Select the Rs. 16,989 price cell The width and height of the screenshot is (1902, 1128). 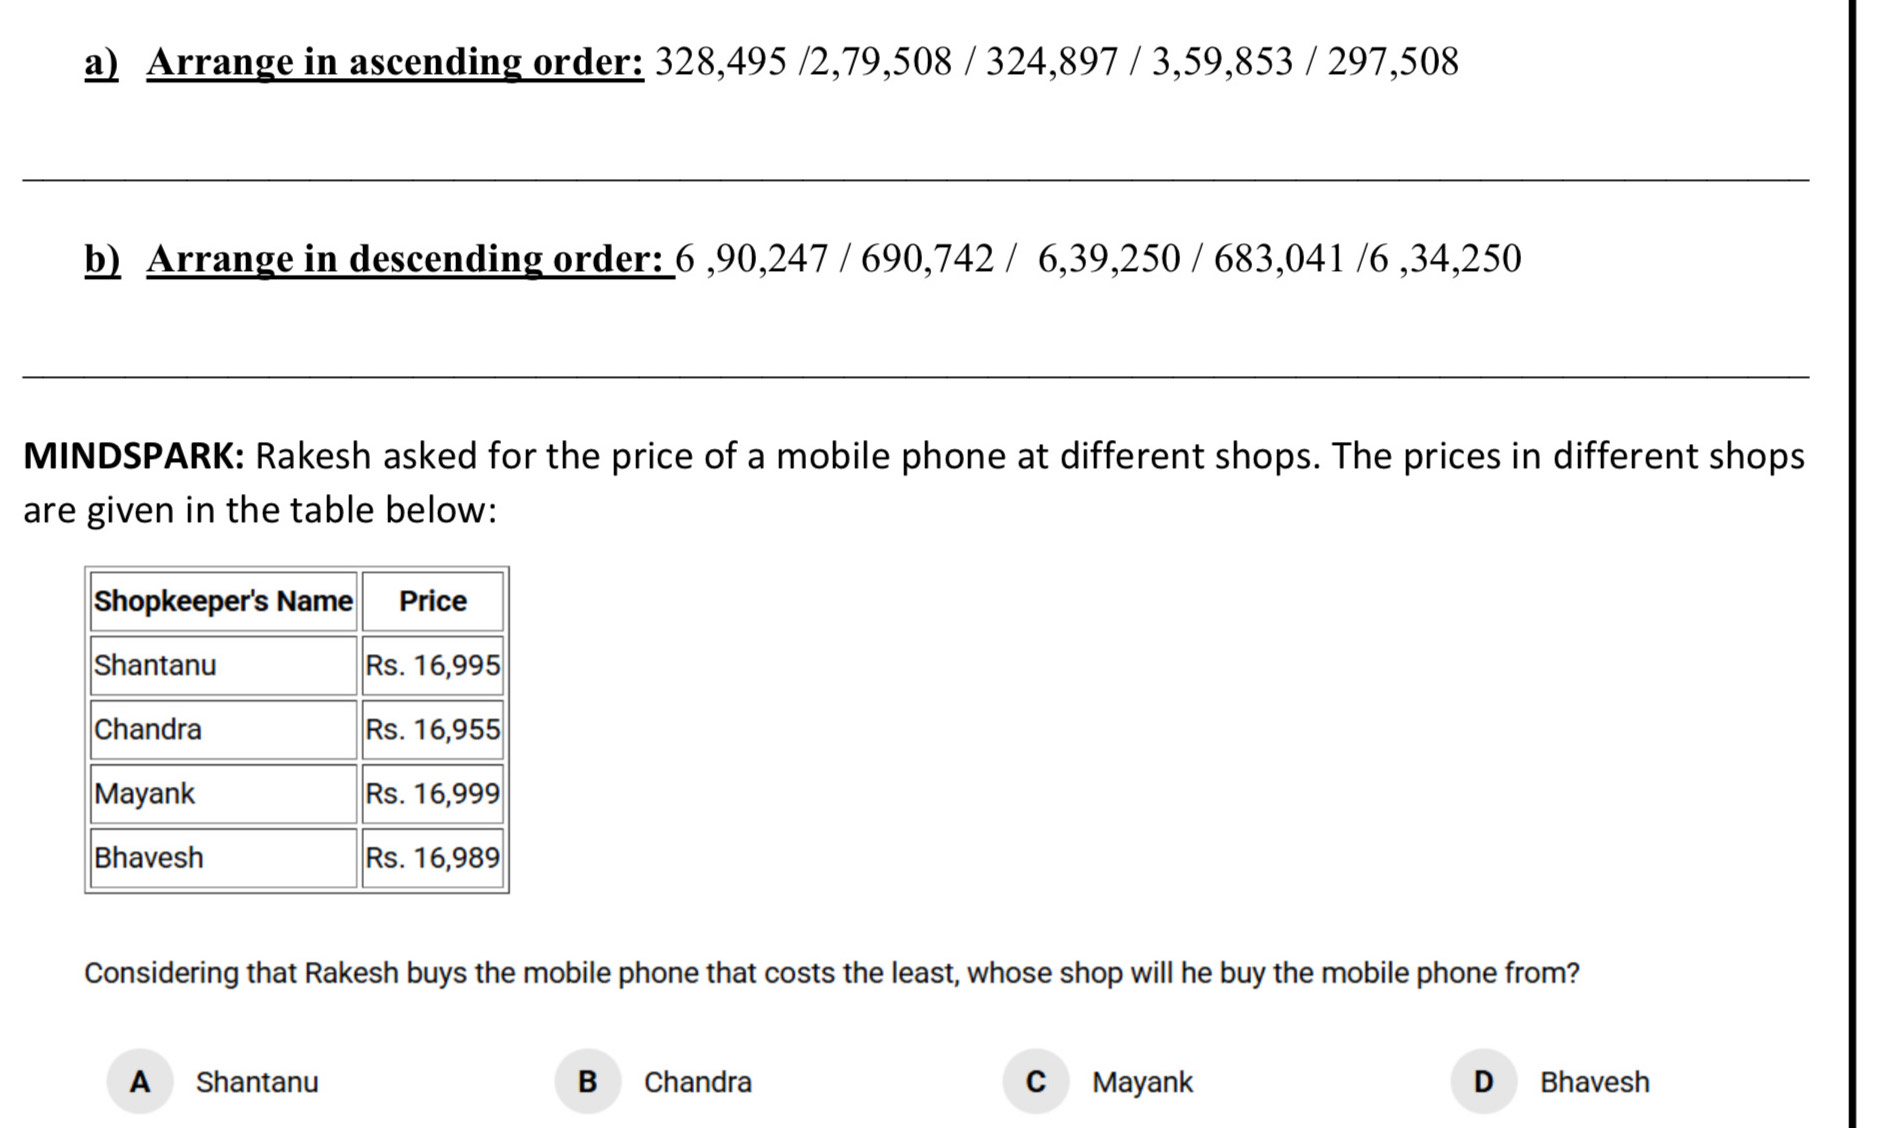432,857
